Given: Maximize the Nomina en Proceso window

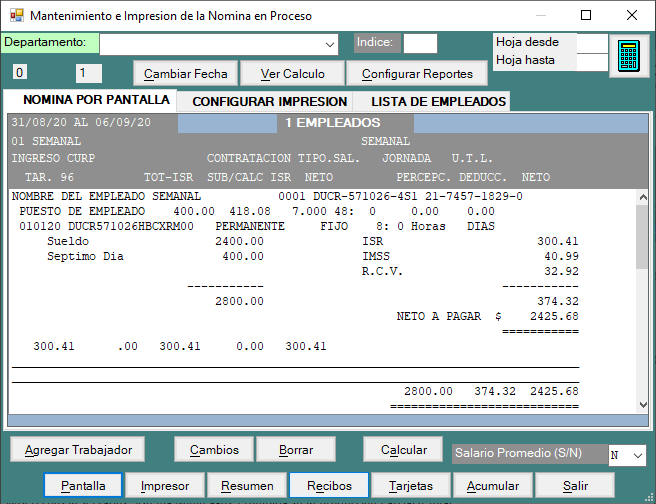Looking at the screenshot, I should click(586, 16).
